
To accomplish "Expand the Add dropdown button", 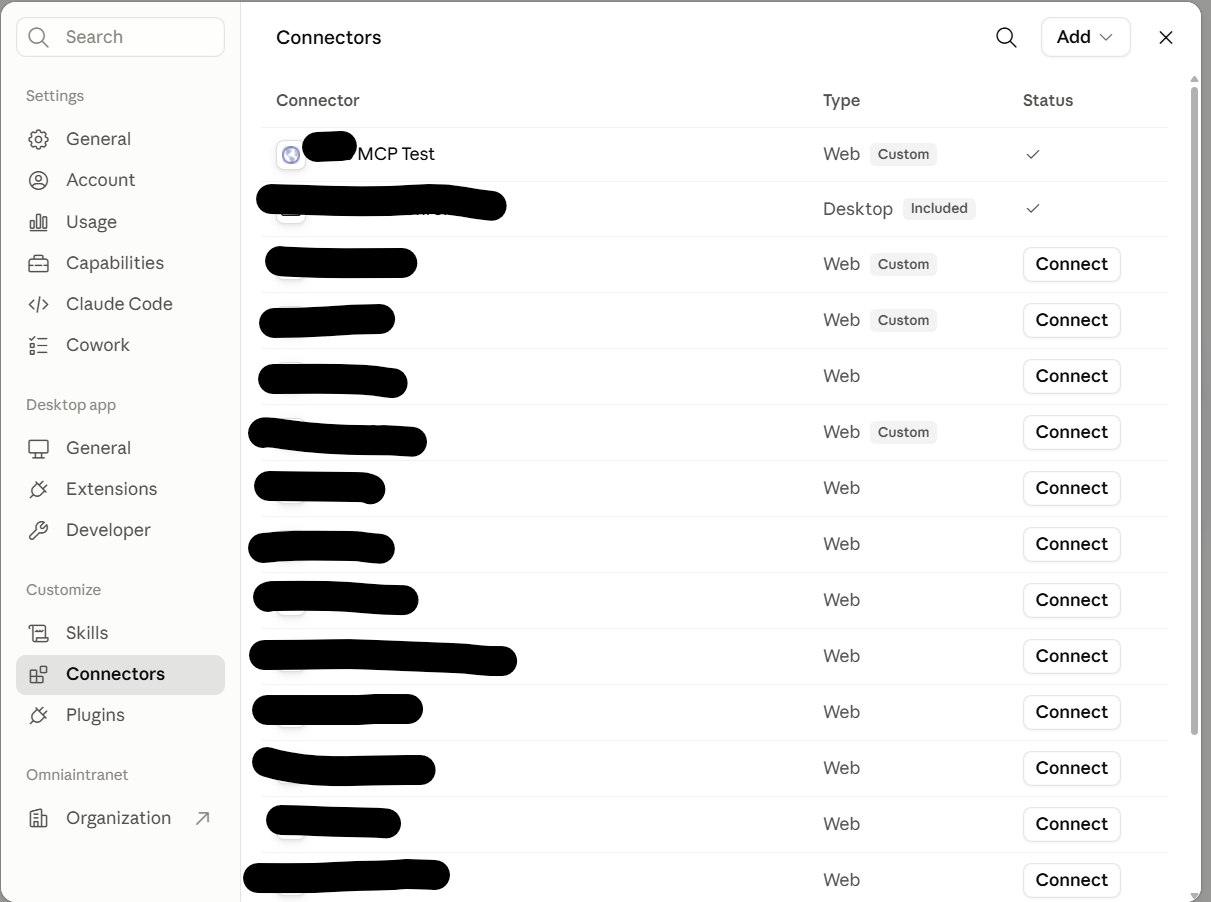I will (x=1085, y=37).
